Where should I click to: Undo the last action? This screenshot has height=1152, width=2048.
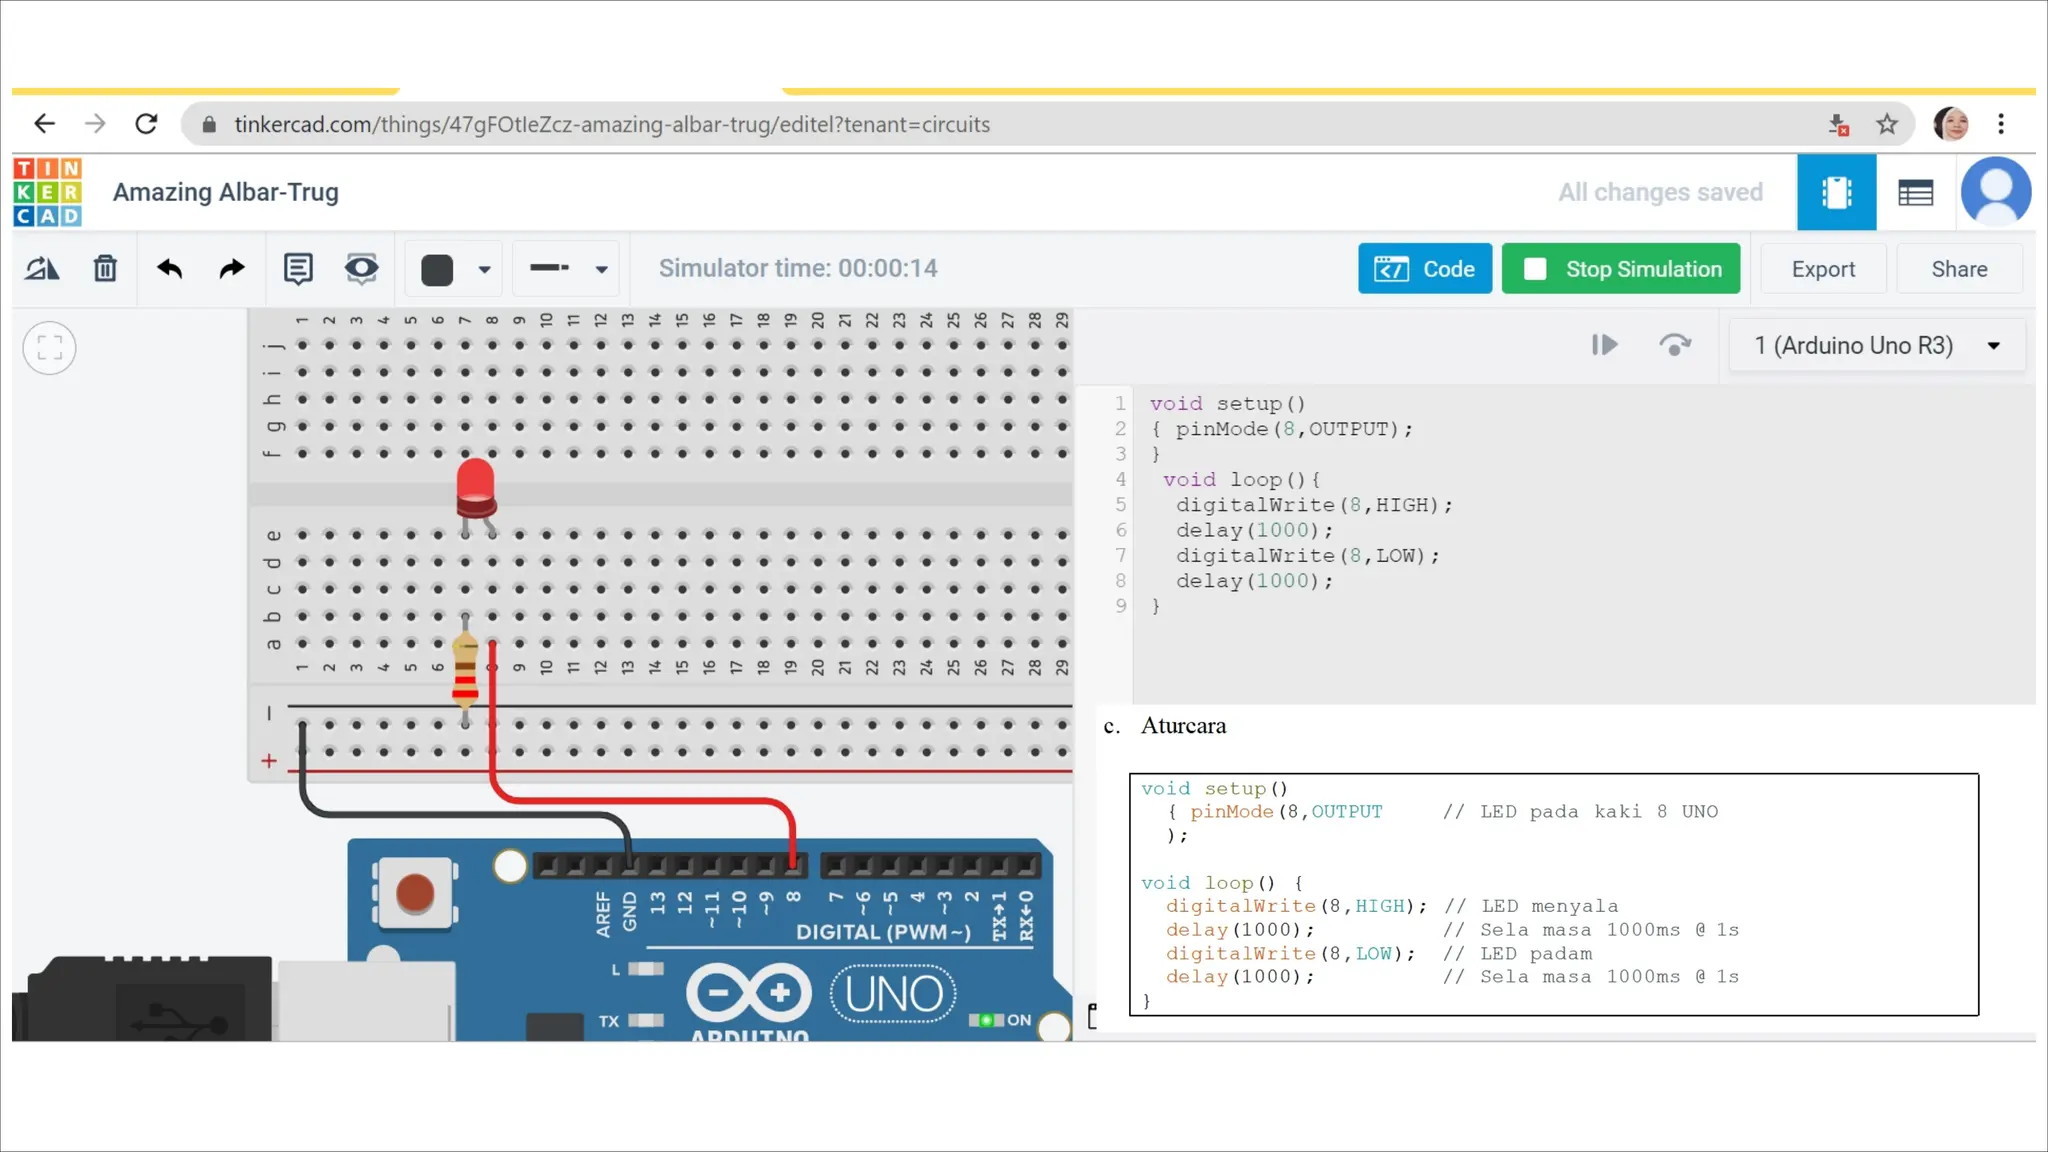point(169,269)
